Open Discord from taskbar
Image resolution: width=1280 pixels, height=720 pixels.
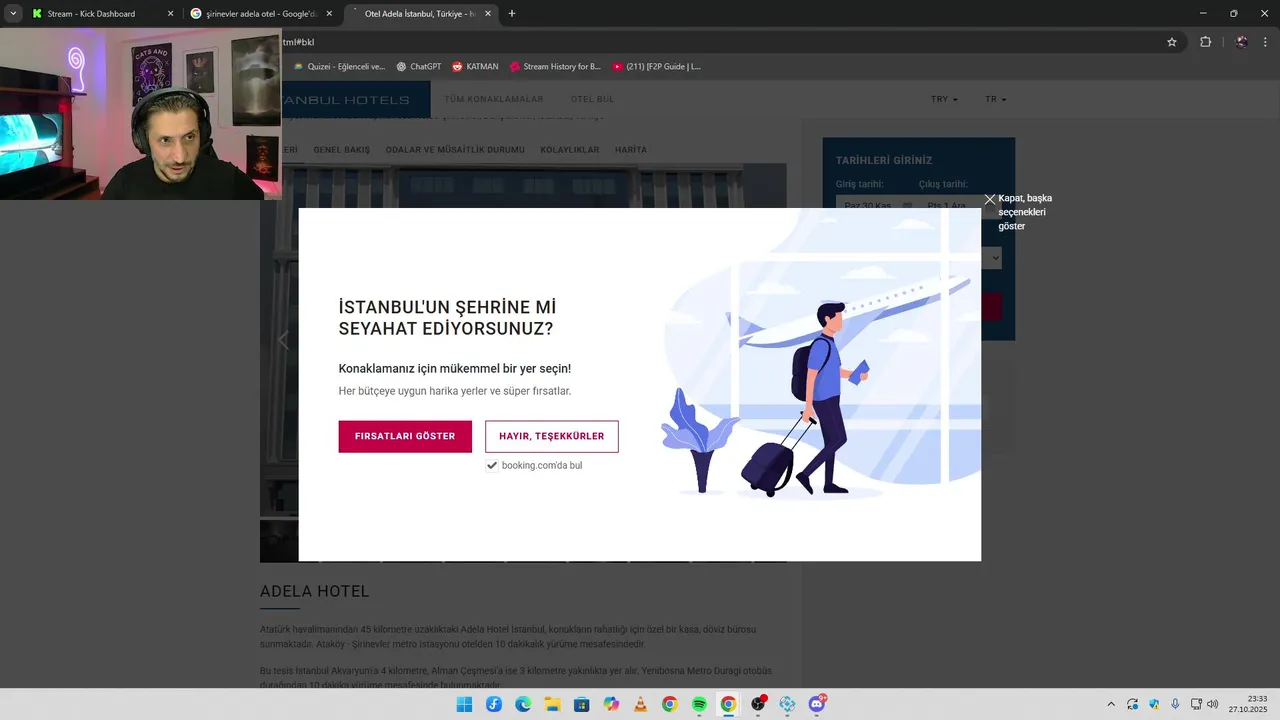[817, 704]
